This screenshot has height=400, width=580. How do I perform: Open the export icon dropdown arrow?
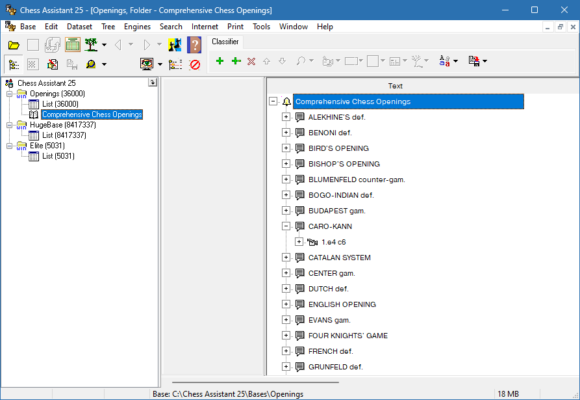(485, 61)
